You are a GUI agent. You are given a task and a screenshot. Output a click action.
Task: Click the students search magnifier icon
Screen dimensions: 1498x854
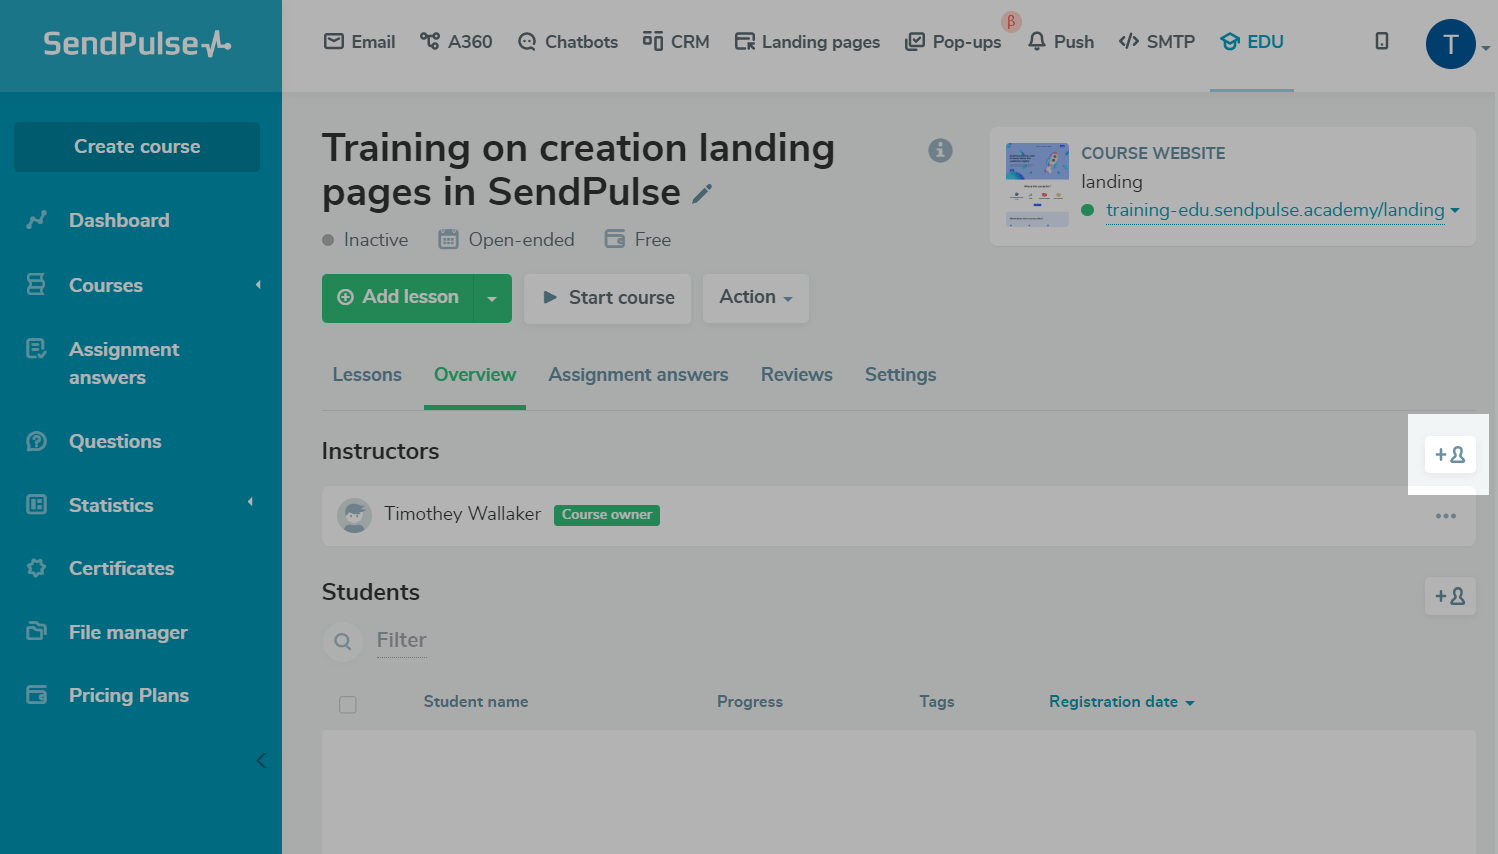point(343,641)
